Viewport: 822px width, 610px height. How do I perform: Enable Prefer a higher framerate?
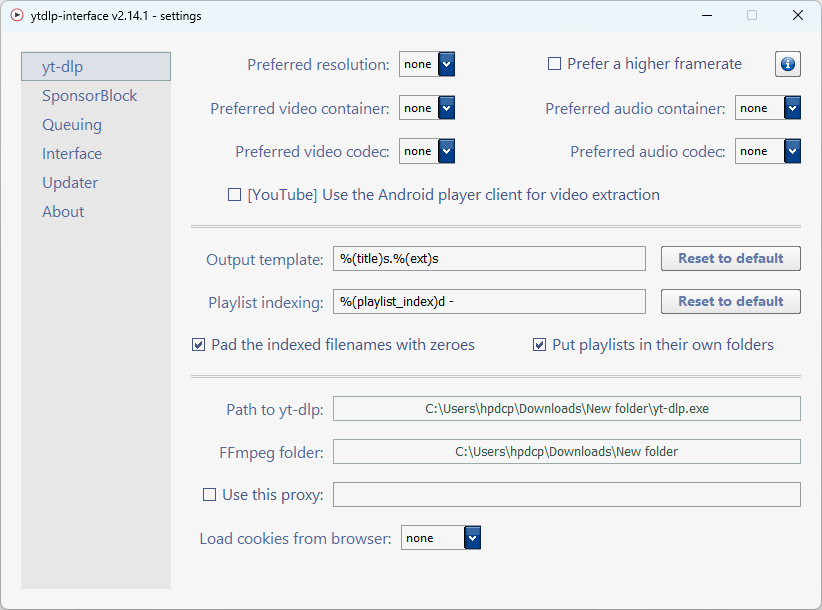tap(554, 64)
